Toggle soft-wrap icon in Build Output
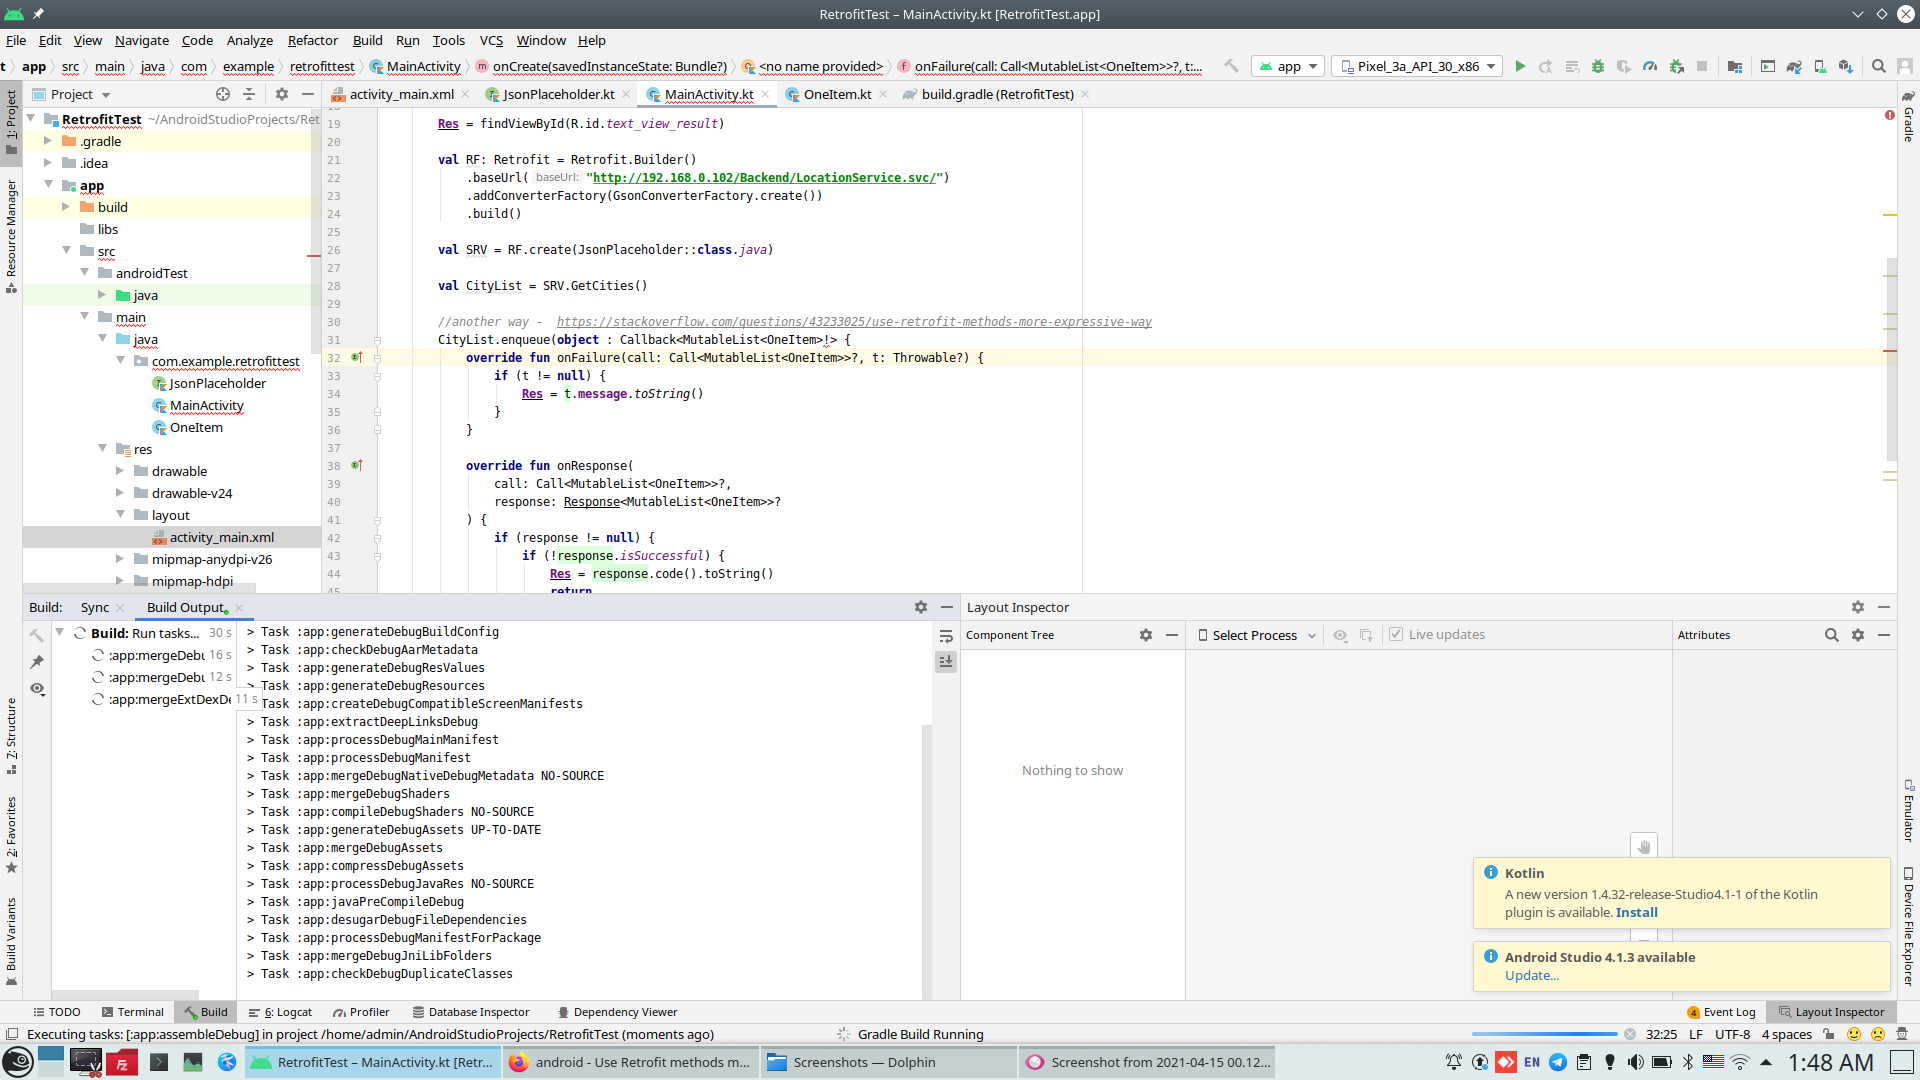Viewport: 1920px width, 1080px height. pyautogui.click(x=946, y=636)
